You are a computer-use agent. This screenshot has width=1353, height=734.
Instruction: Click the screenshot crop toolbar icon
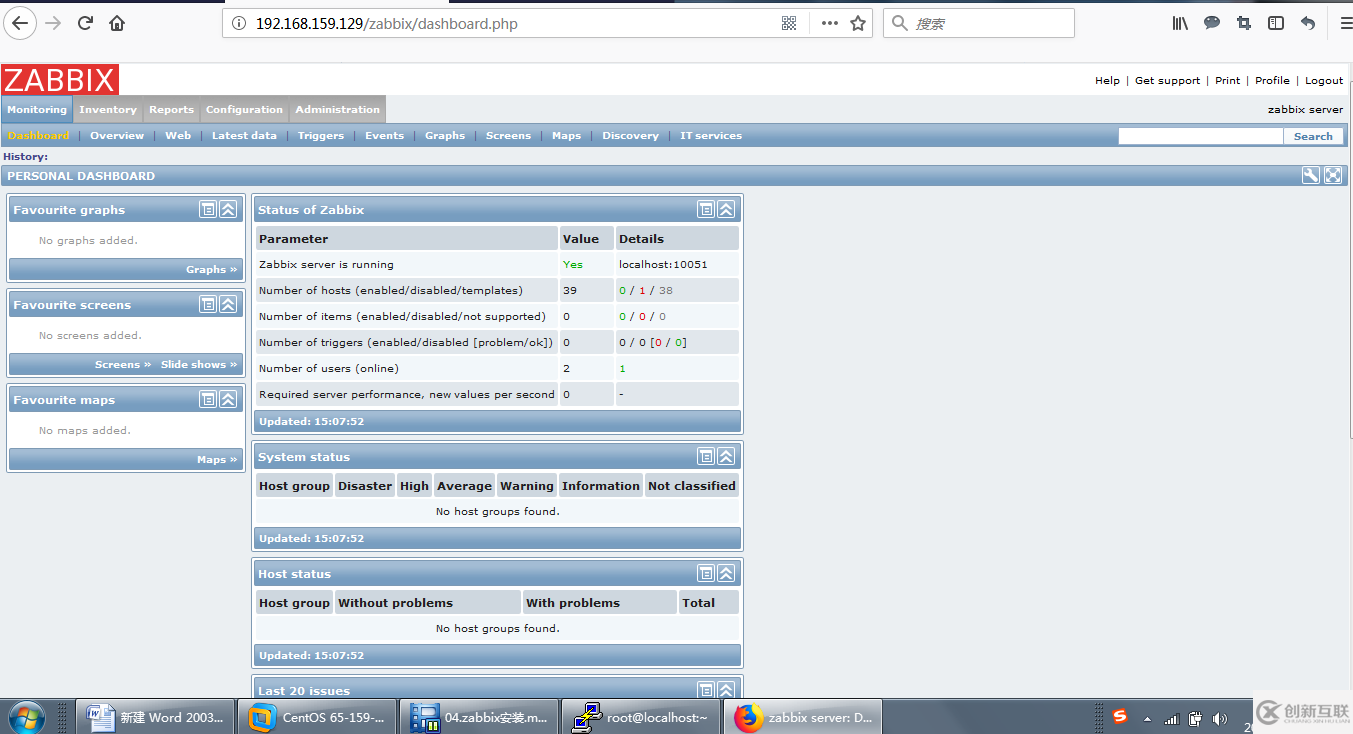tap(1244, 23)
